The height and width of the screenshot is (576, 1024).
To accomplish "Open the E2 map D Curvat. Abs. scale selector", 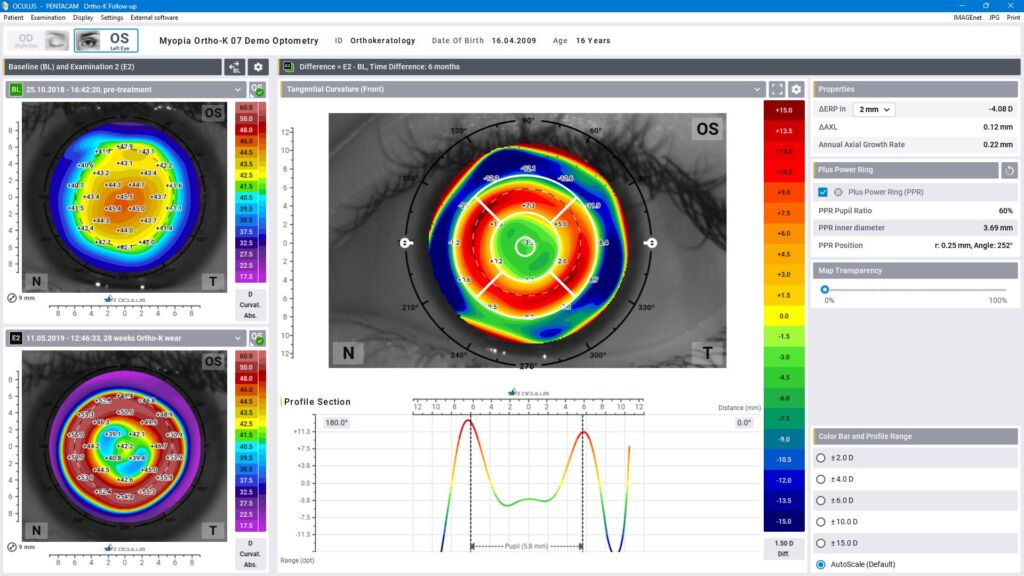I will (250, 554).
